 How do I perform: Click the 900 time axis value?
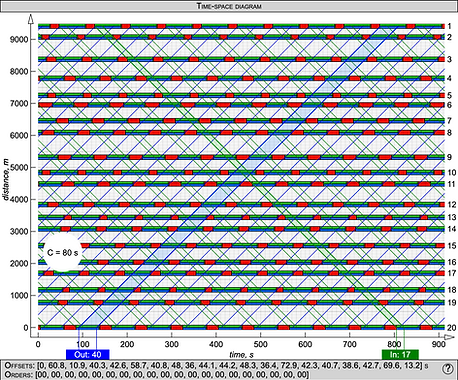pyautogui.click(x=438, y=344)
